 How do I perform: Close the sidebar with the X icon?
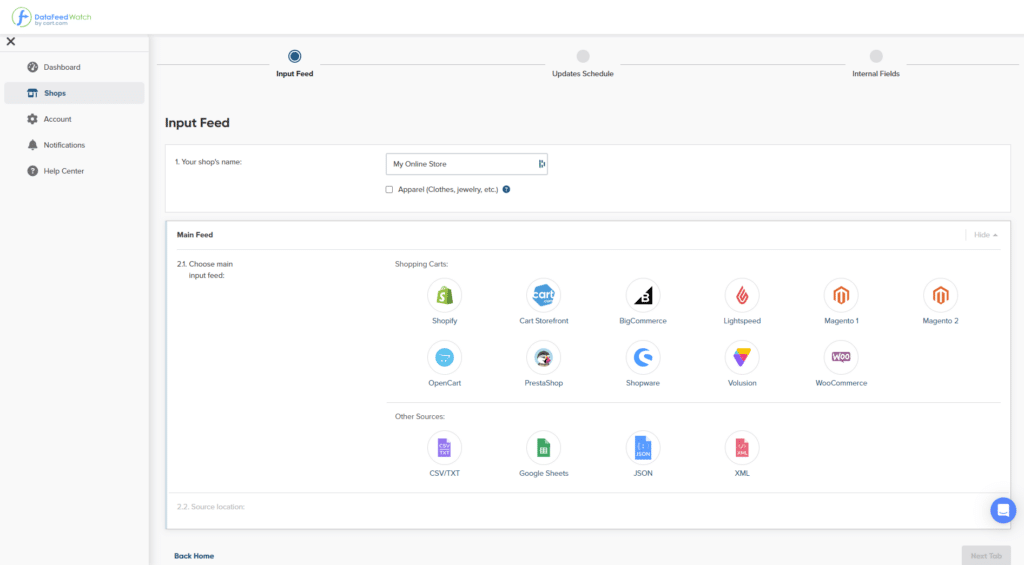11,41
